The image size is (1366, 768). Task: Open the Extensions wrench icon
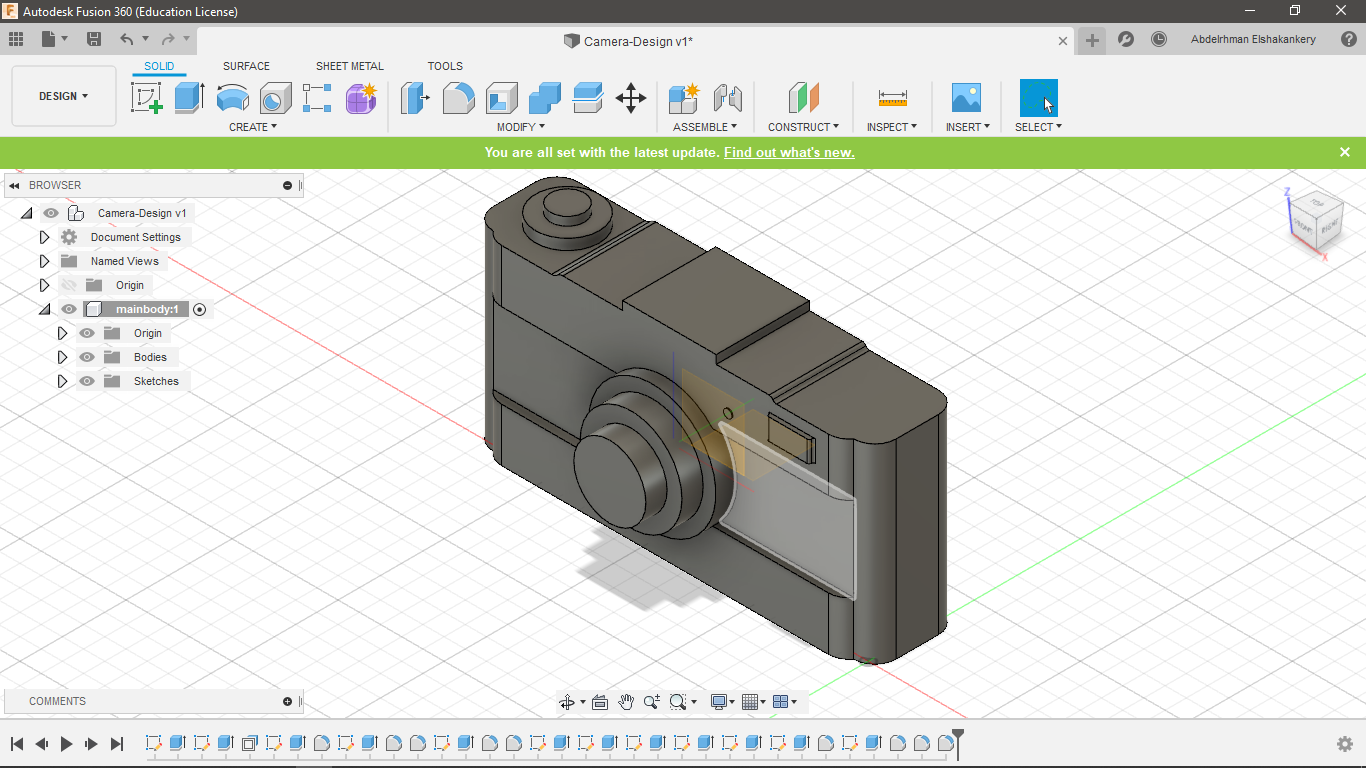[x=1125, y=39]
